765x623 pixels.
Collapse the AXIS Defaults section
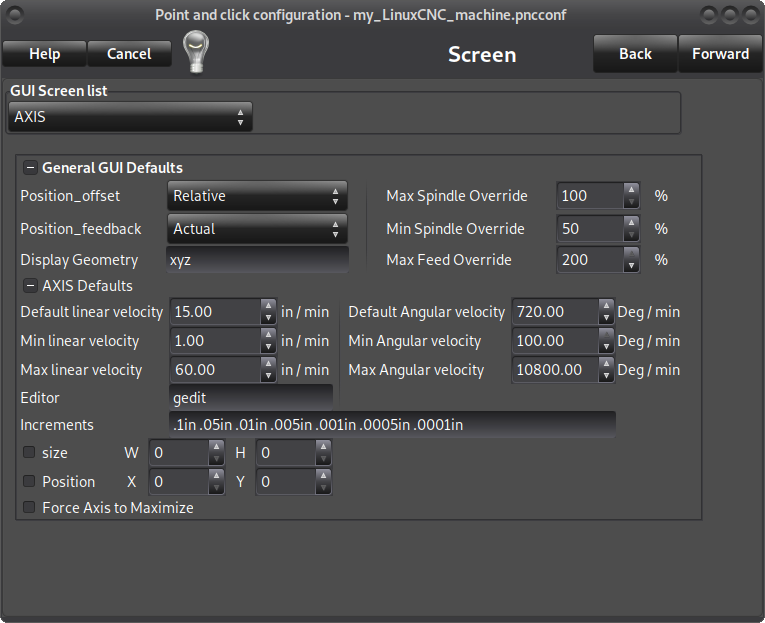(30, 286)
